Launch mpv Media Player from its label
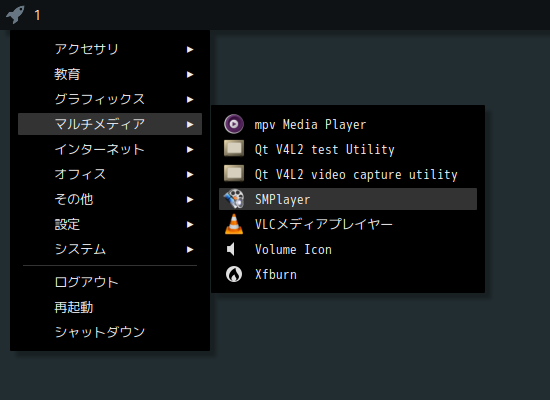550x400 pixels. (x=310, y=125)
